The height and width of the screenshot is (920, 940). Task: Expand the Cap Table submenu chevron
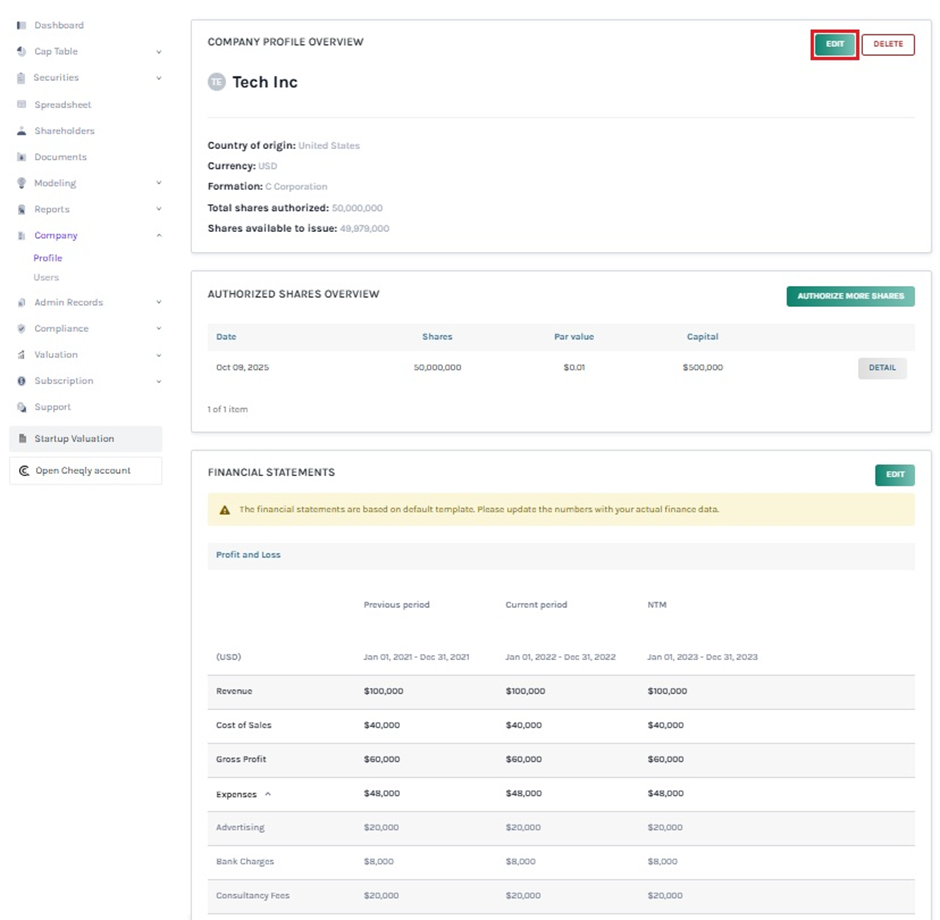click(159, 52)
